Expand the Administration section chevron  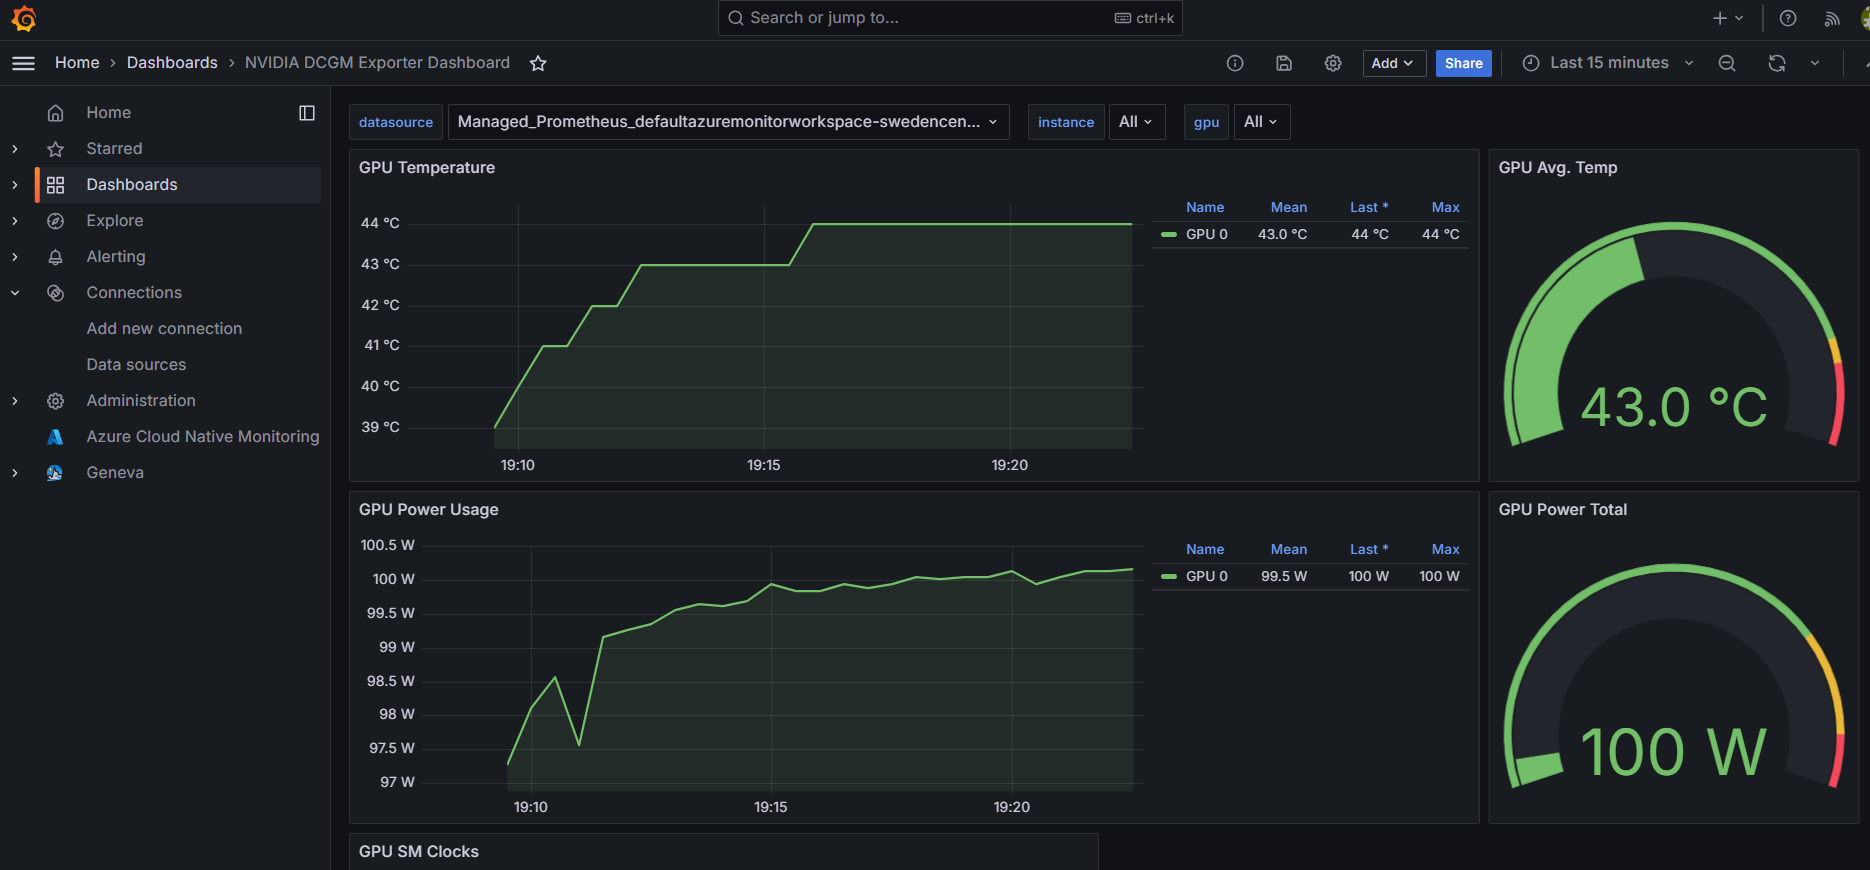pyautogui.click(x=15, y=401)
